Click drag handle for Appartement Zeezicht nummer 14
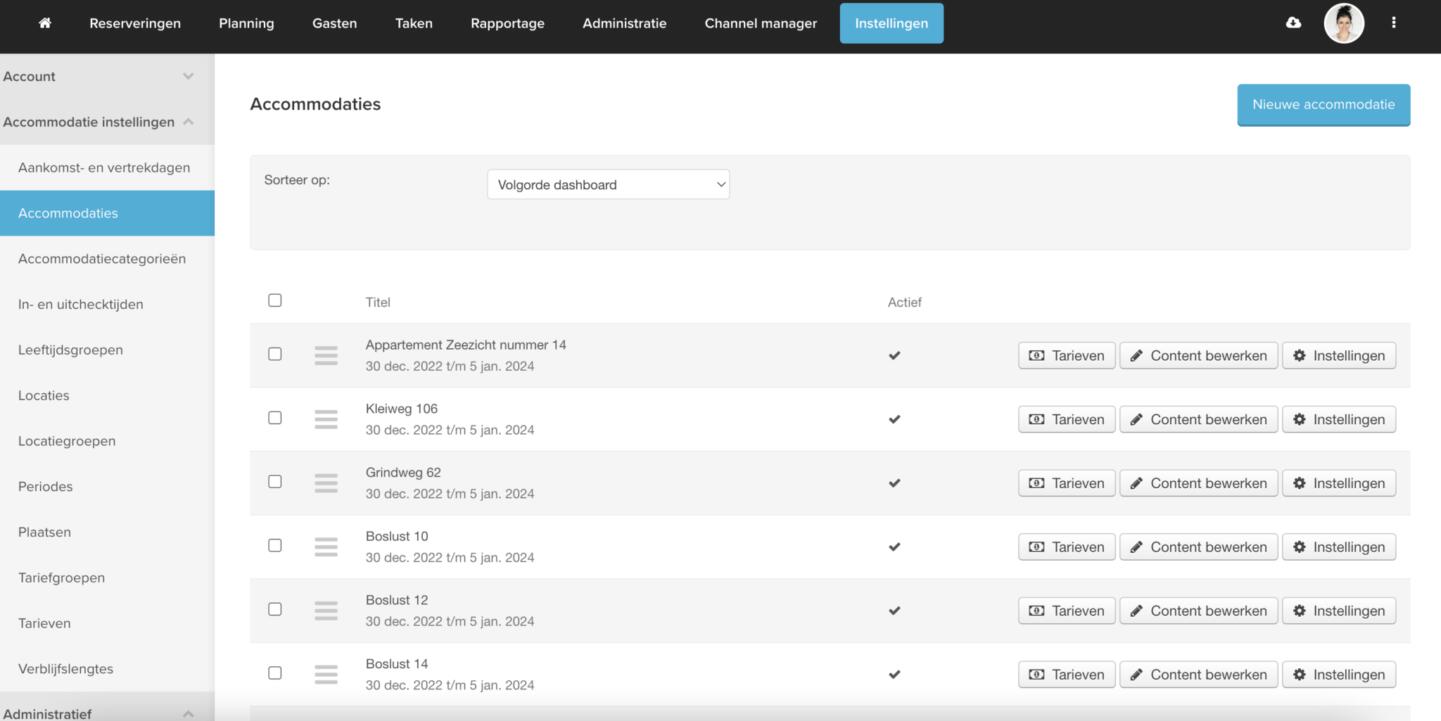This screenshot has width=1441, height=721. point(326,355)
